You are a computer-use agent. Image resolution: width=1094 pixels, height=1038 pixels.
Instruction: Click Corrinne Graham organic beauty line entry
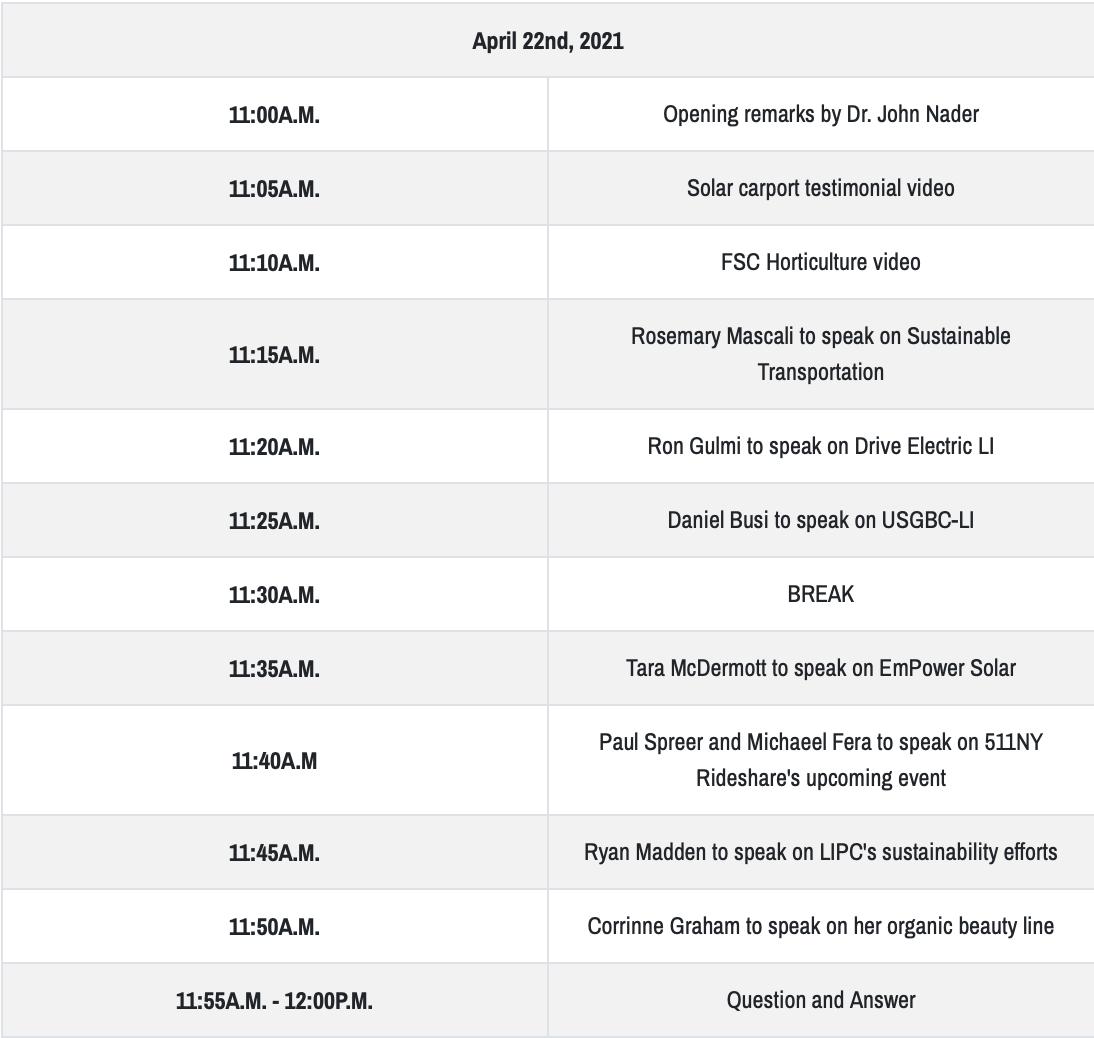pos(821,926)
